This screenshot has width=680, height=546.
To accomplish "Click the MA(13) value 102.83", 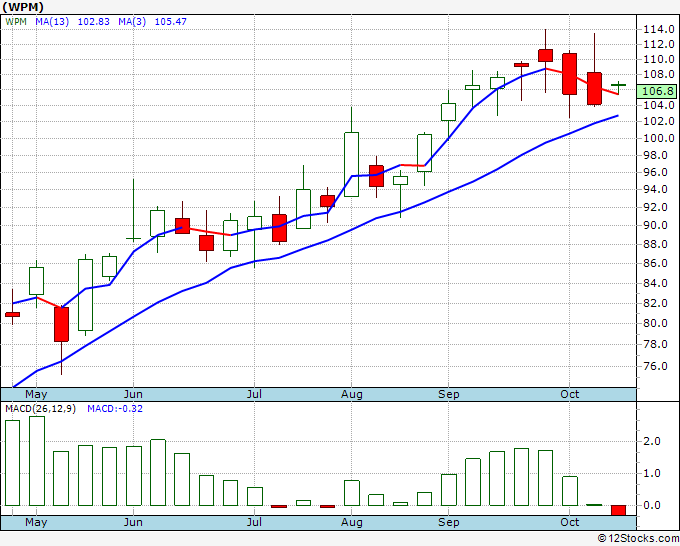I will click(93, 21).
